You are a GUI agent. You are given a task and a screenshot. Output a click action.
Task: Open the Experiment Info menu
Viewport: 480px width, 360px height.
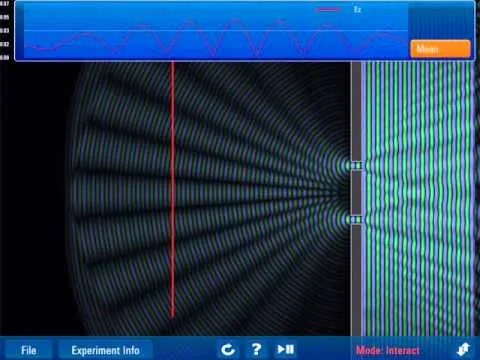pos(105,350)
